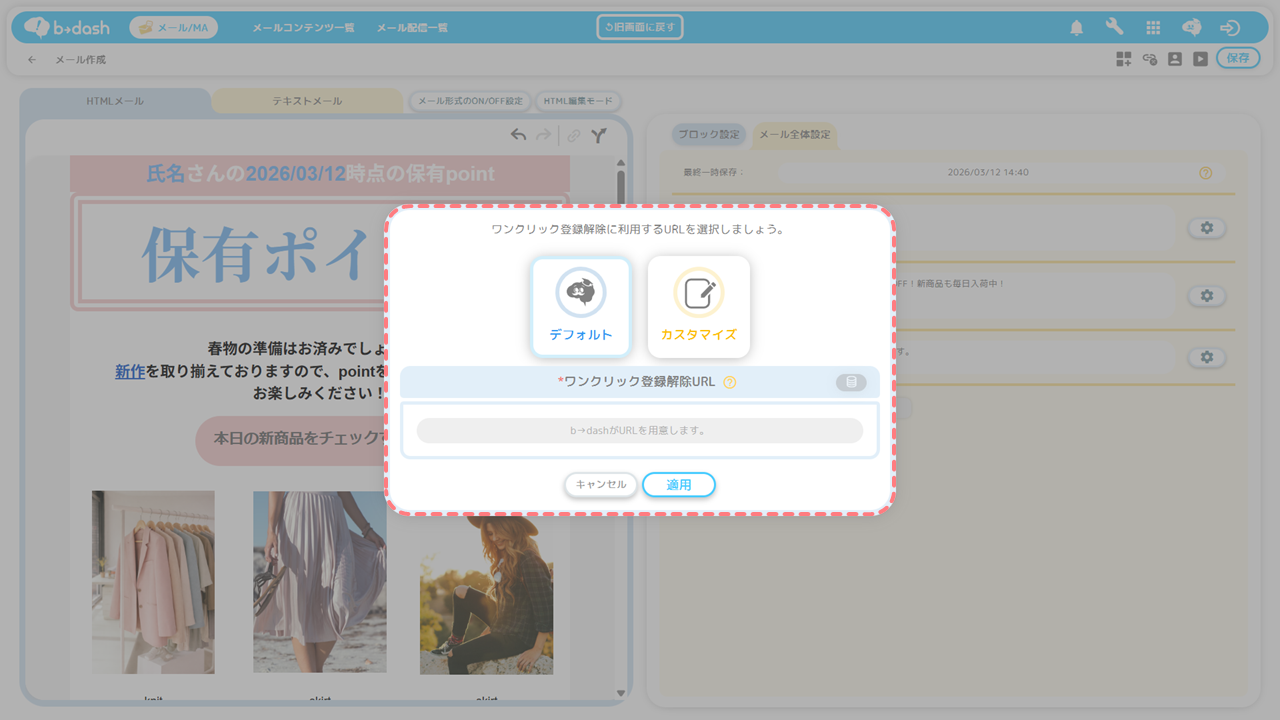Switch to the ブロック設定 tab
Screen dimensions: 1280x720
tap(709, 134)
